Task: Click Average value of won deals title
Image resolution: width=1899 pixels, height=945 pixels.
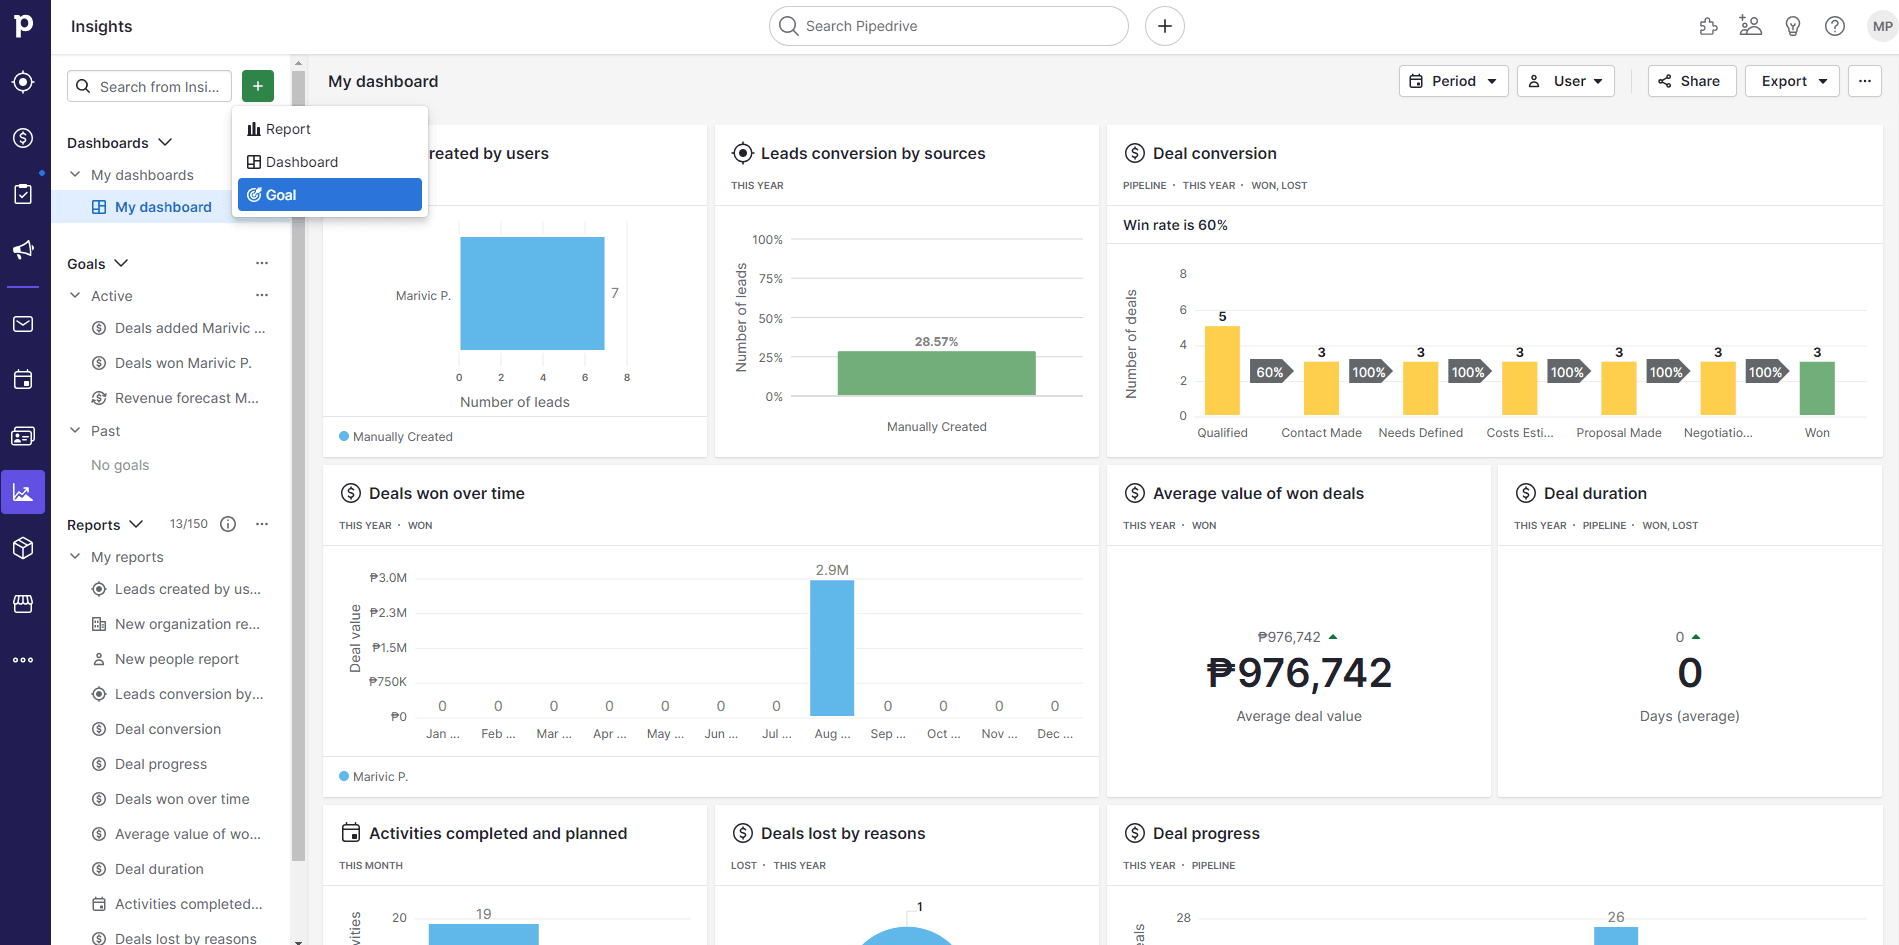Action: (x=1258, y=493)
